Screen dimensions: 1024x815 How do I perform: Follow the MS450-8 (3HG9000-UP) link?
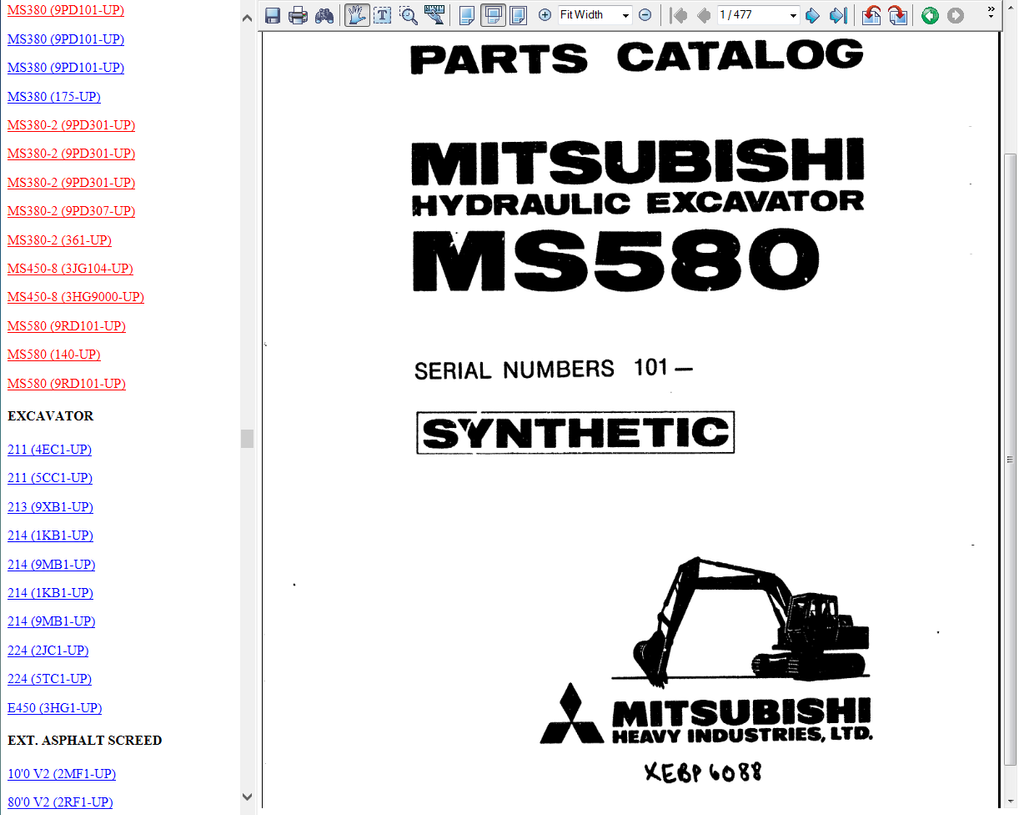pos(76,297)
